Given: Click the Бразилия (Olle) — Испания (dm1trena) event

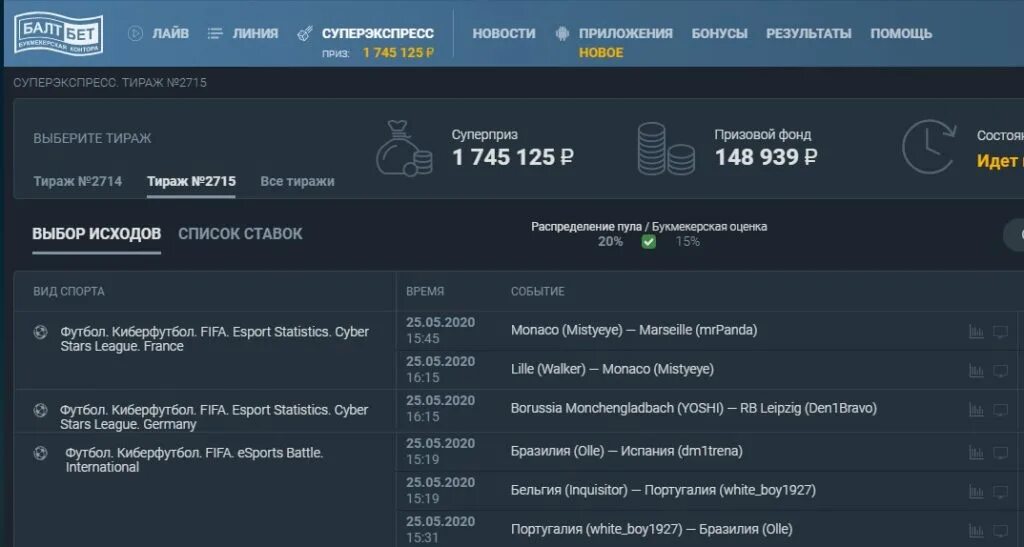Looking at the screenshot, I should [x=627, y=451].
